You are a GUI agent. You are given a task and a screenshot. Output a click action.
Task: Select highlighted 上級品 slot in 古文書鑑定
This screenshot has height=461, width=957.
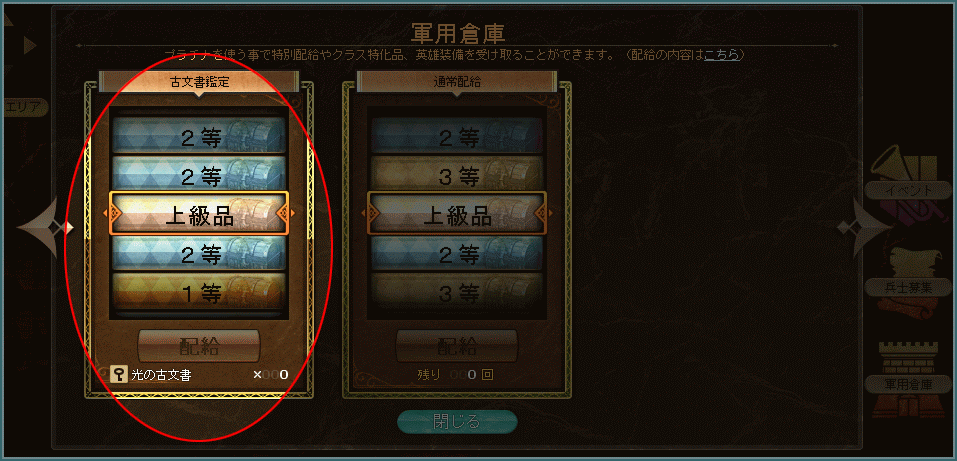(x=199, y=213)
